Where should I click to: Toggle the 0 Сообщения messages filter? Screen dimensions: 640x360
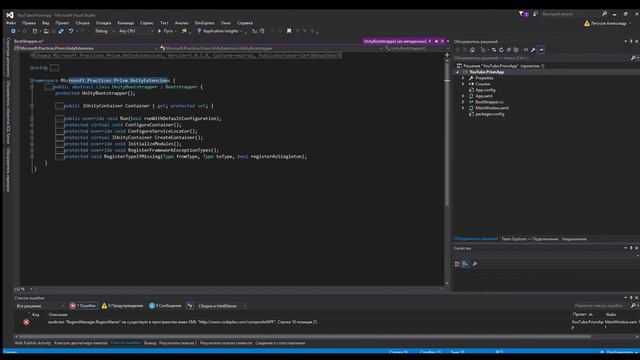[165, 306]
